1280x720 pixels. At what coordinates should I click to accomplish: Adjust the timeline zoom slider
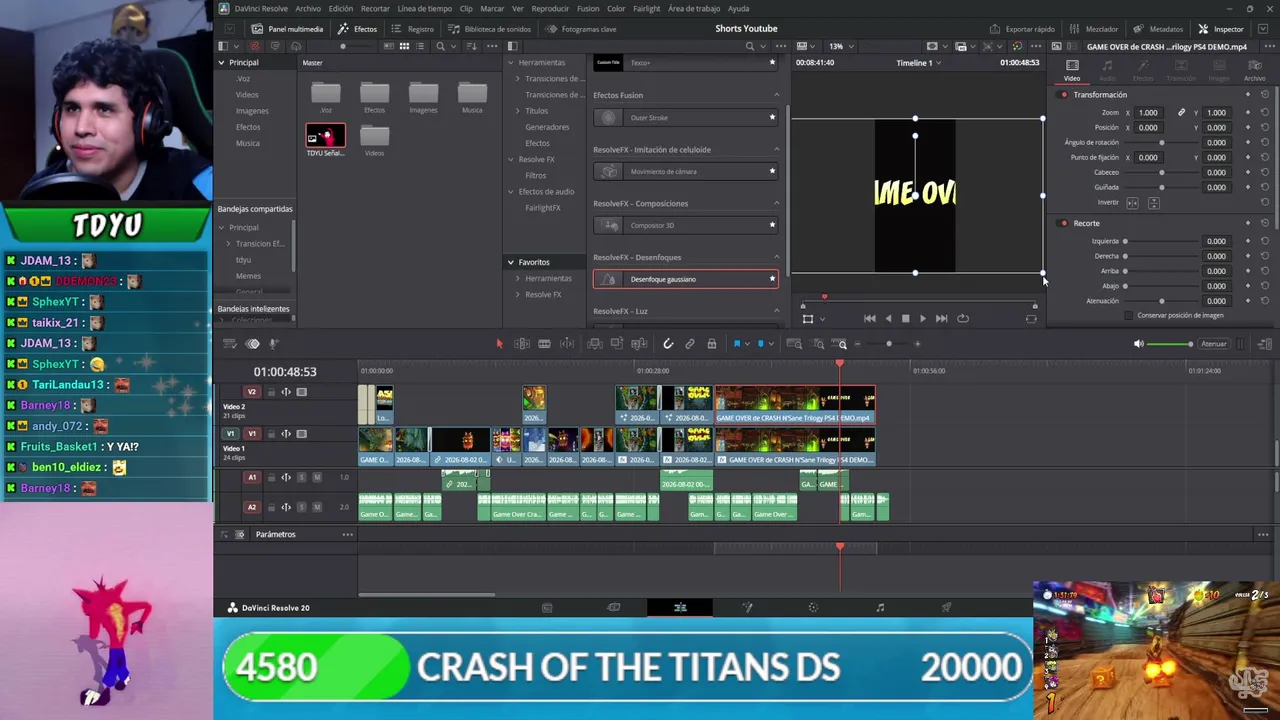point(889,344)
